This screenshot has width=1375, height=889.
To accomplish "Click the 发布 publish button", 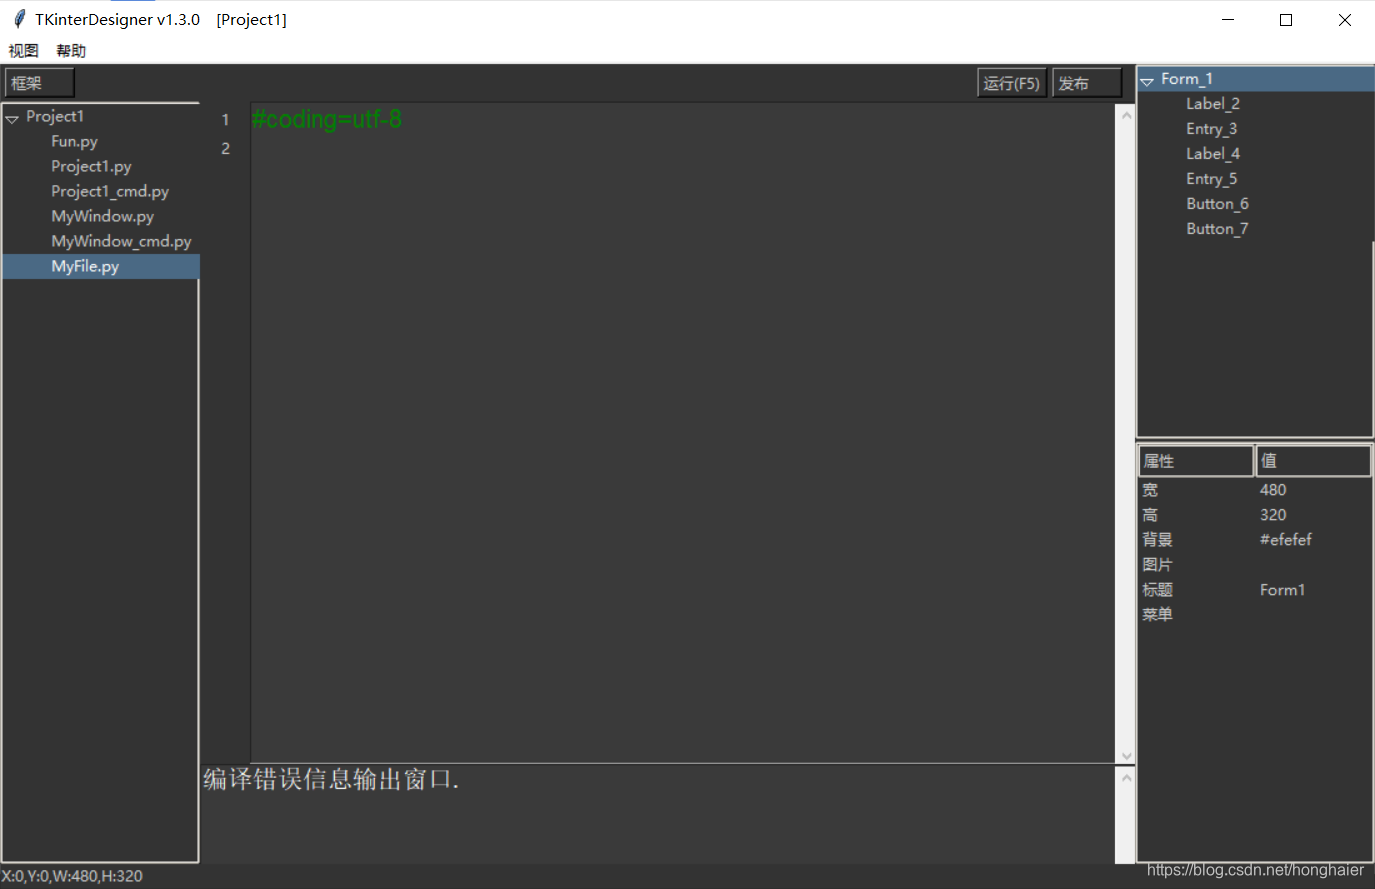I will (x=1087, y=83).
